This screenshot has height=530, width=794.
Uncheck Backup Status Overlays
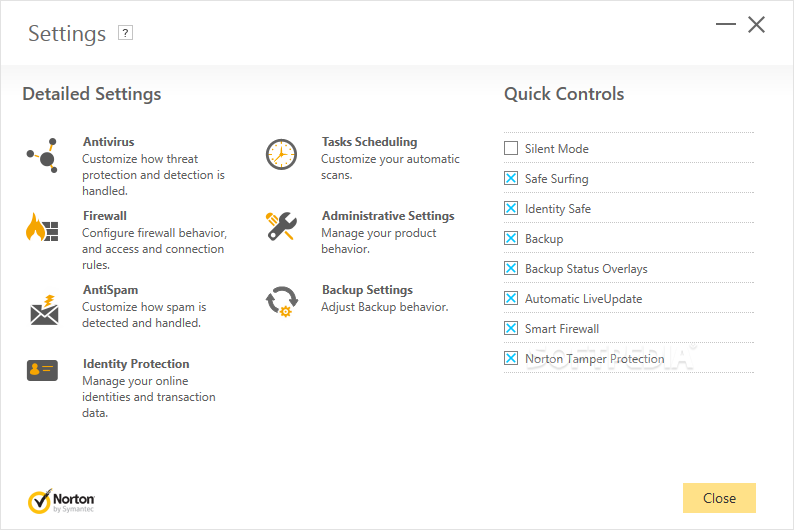(x=511, y=269)
